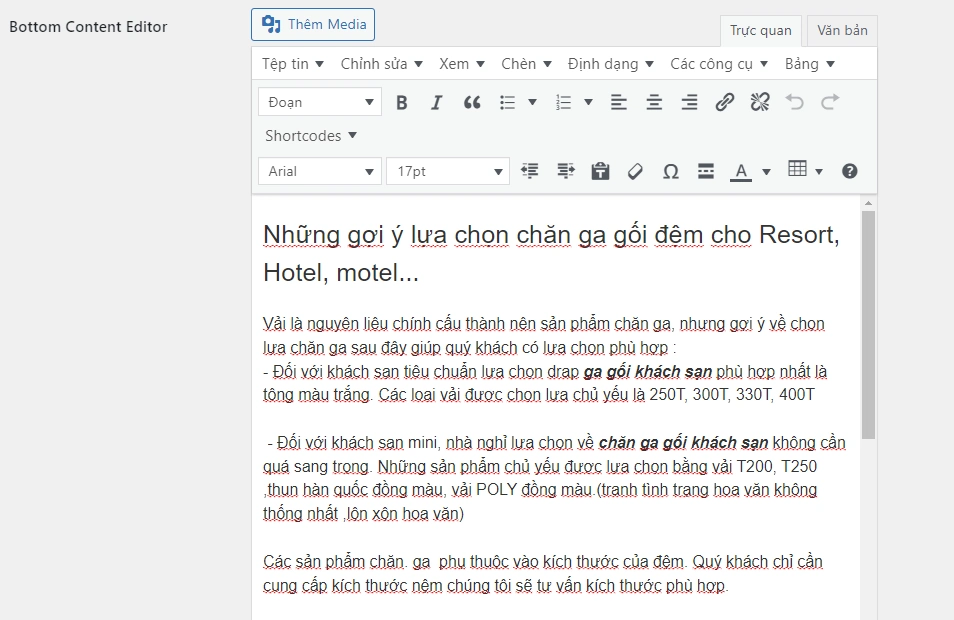Align text right
The width and height of the screenshot is (954, 620).
pos(689,102)
